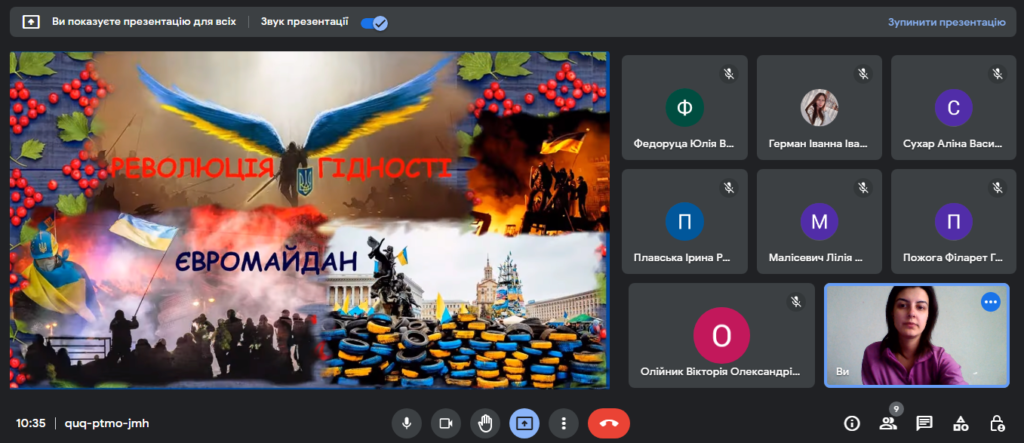
Task: Click the presented Євромайдан slide
Action: click(308, 220)
